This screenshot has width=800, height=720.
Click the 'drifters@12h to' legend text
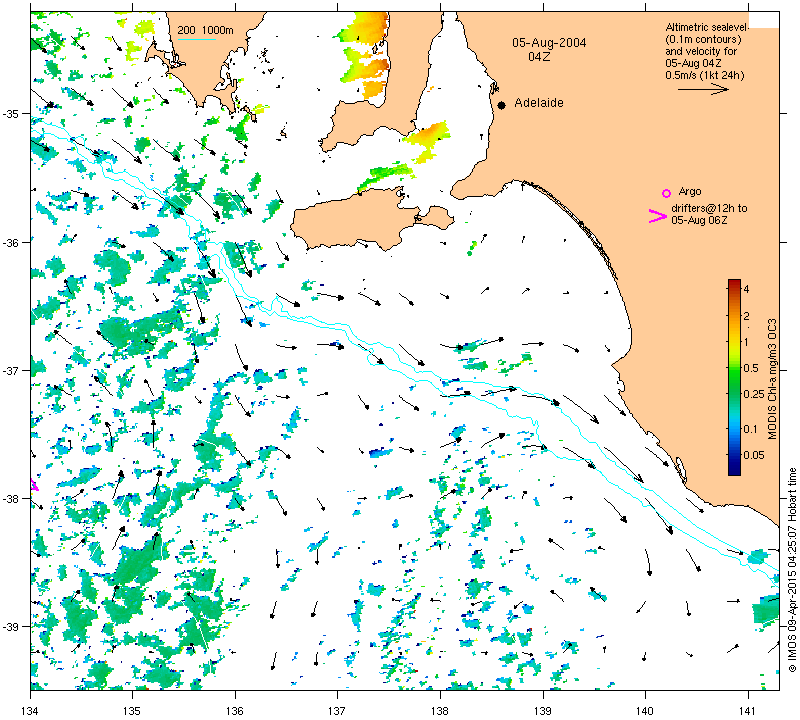[x=709, y=208]
